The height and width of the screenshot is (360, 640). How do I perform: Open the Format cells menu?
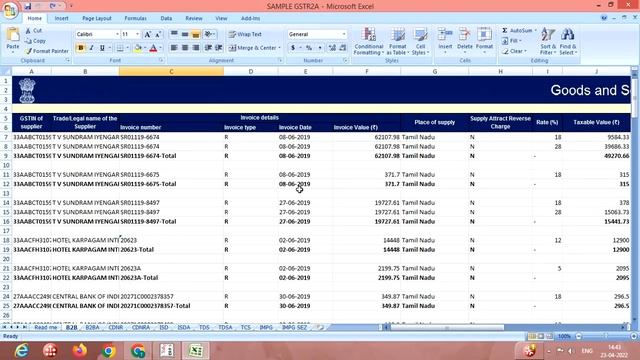484,41
